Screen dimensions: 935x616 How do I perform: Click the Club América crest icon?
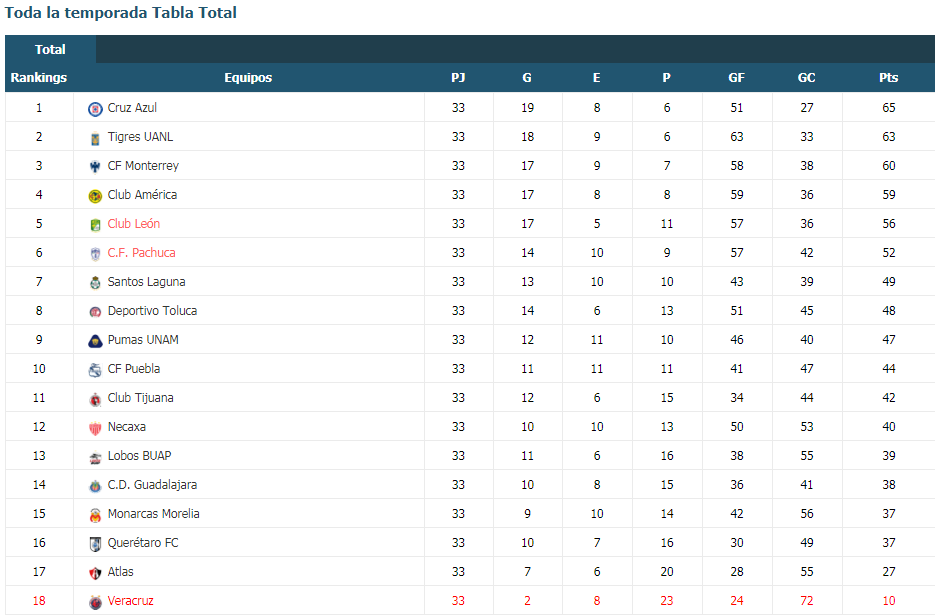[95, 196]
